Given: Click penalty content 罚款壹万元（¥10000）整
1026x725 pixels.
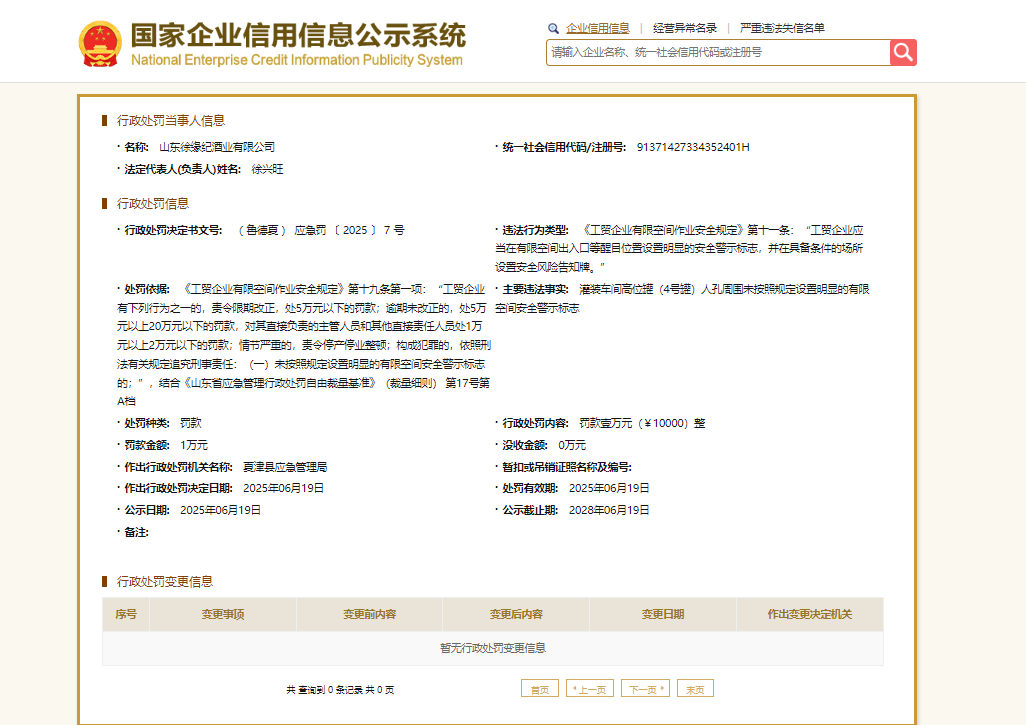Looking at the screenshot, I should pos(643,423).
